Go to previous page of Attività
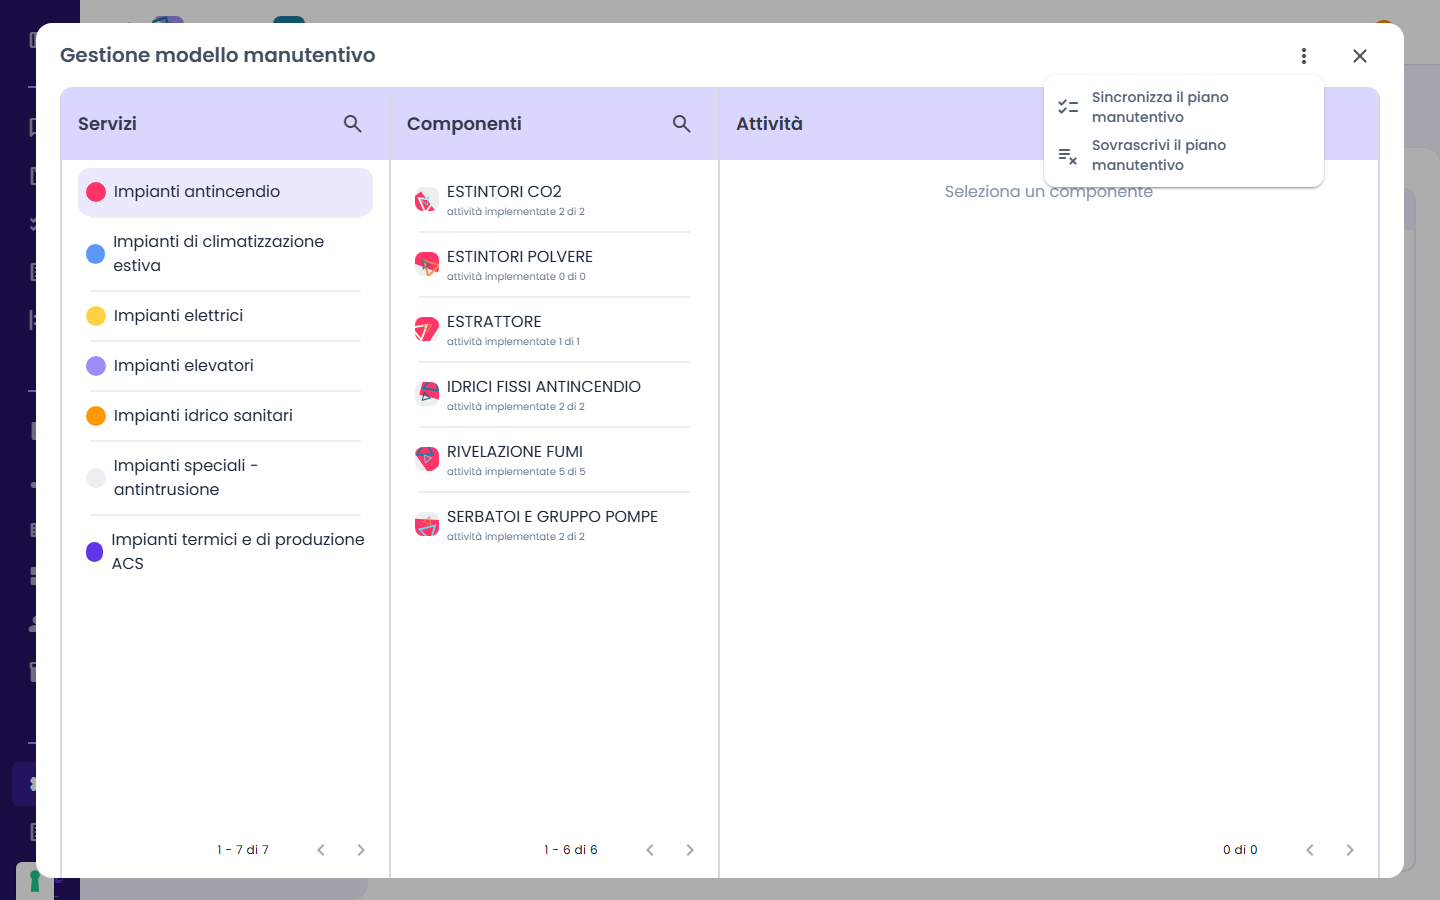This screenshot has height=900, width=1440. pyautogui.click(x=1310, y=850)
